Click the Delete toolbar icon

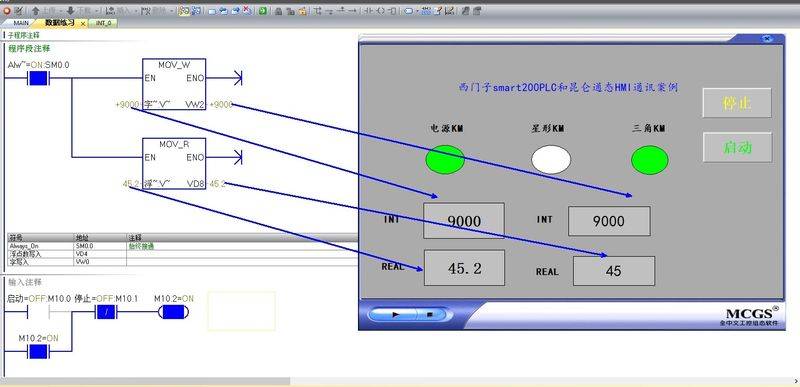point(145,10)
